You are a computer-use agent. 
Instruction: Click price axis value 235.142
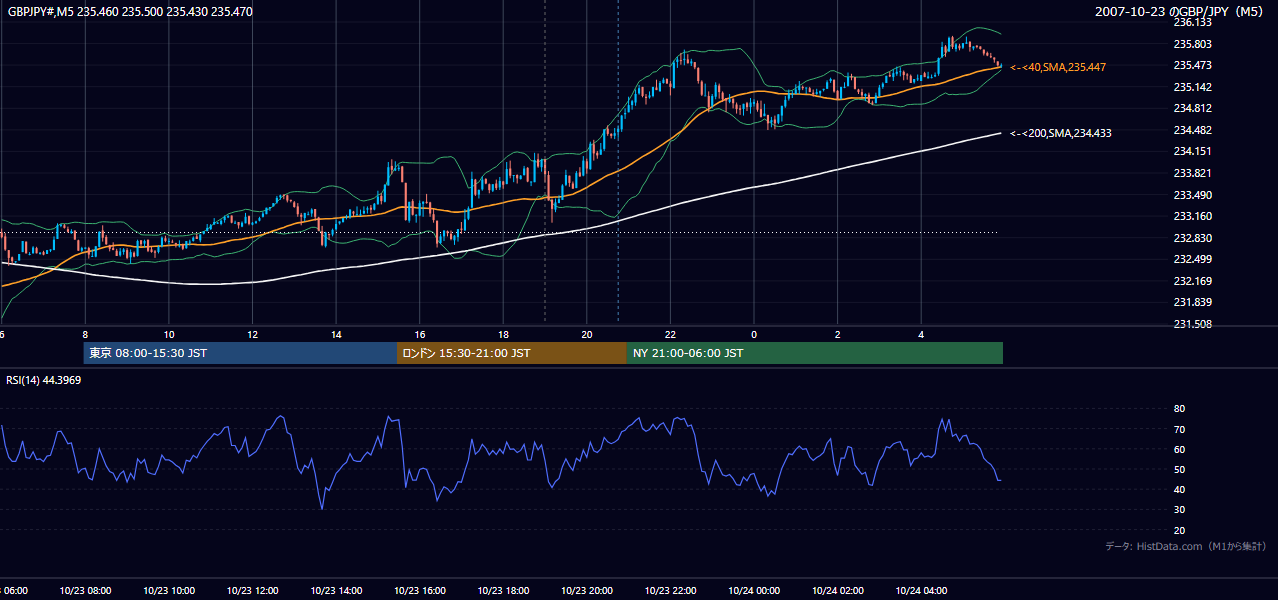[1192, 87]
